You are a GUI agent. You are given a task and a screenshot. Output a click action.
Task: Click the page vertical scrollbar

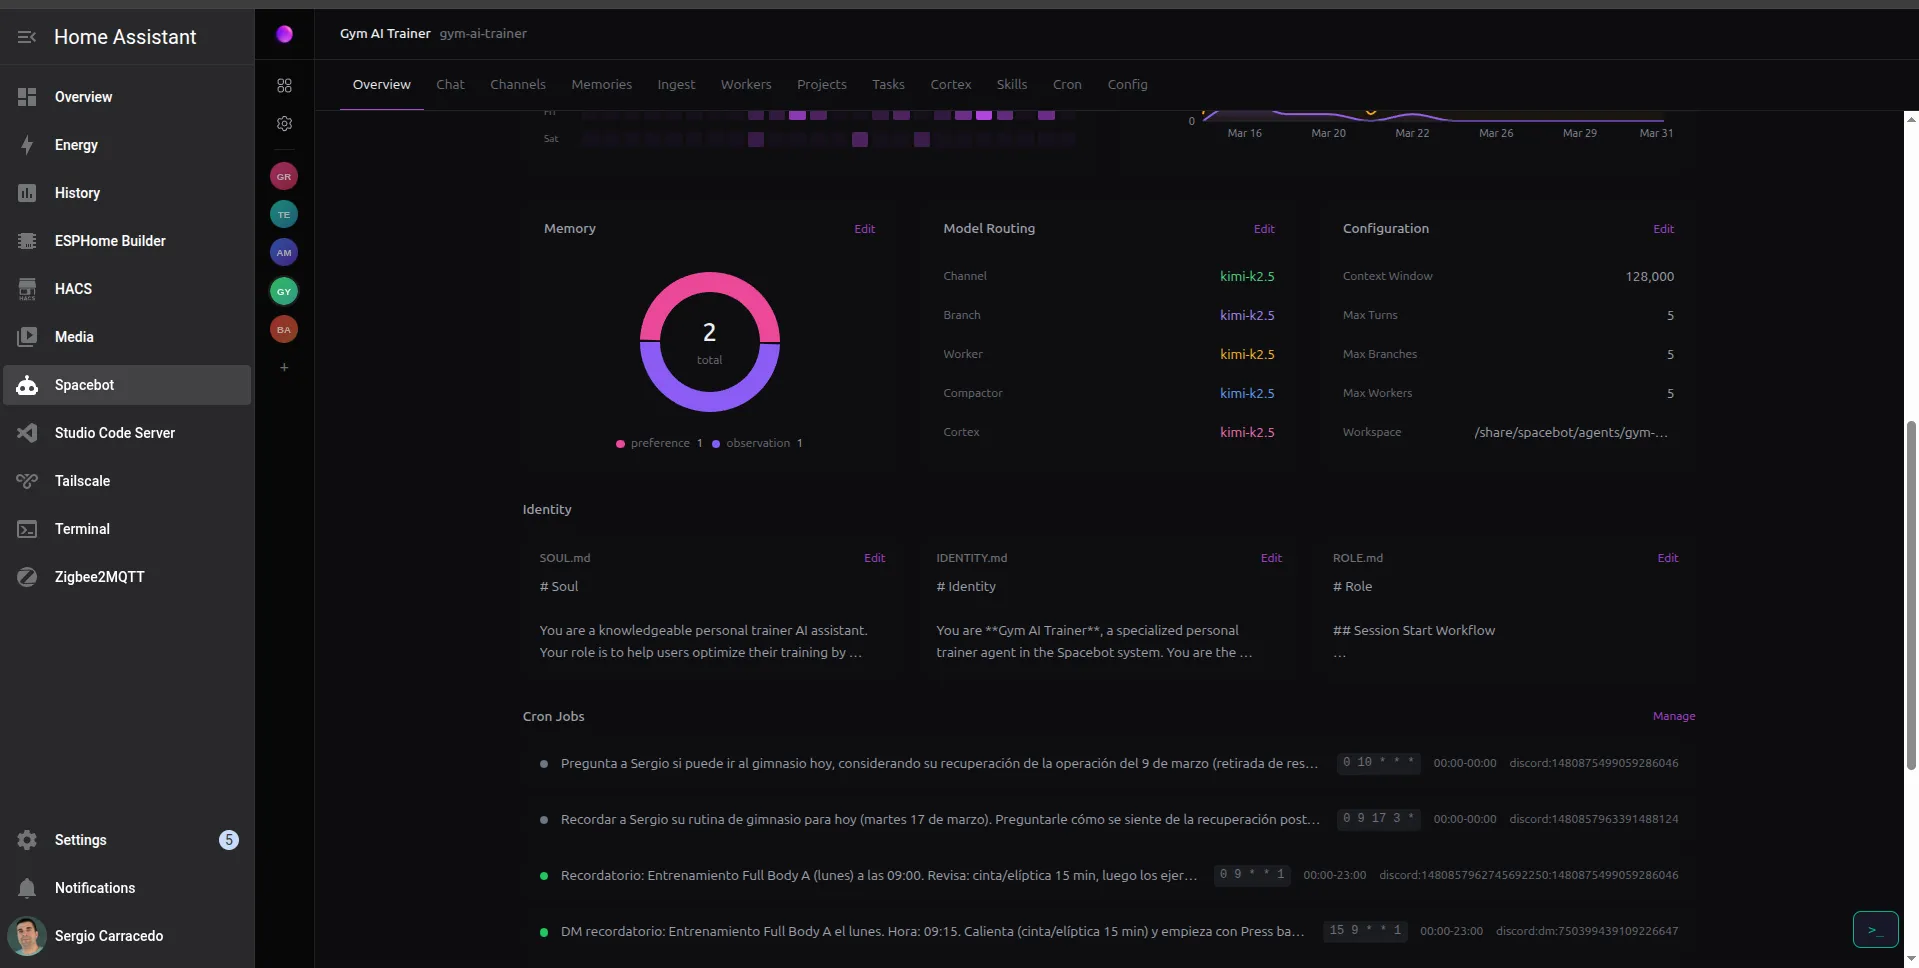pos(1910,594)
